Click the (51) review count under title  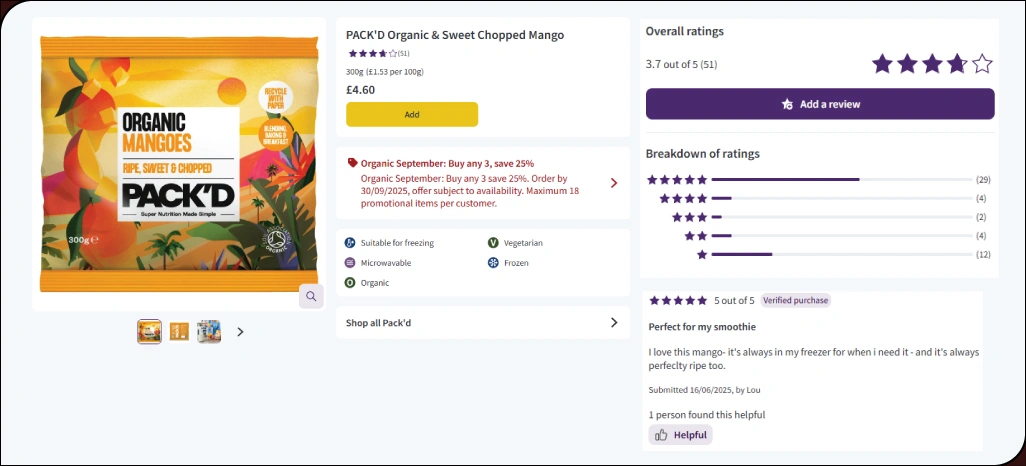click(404, 54)
